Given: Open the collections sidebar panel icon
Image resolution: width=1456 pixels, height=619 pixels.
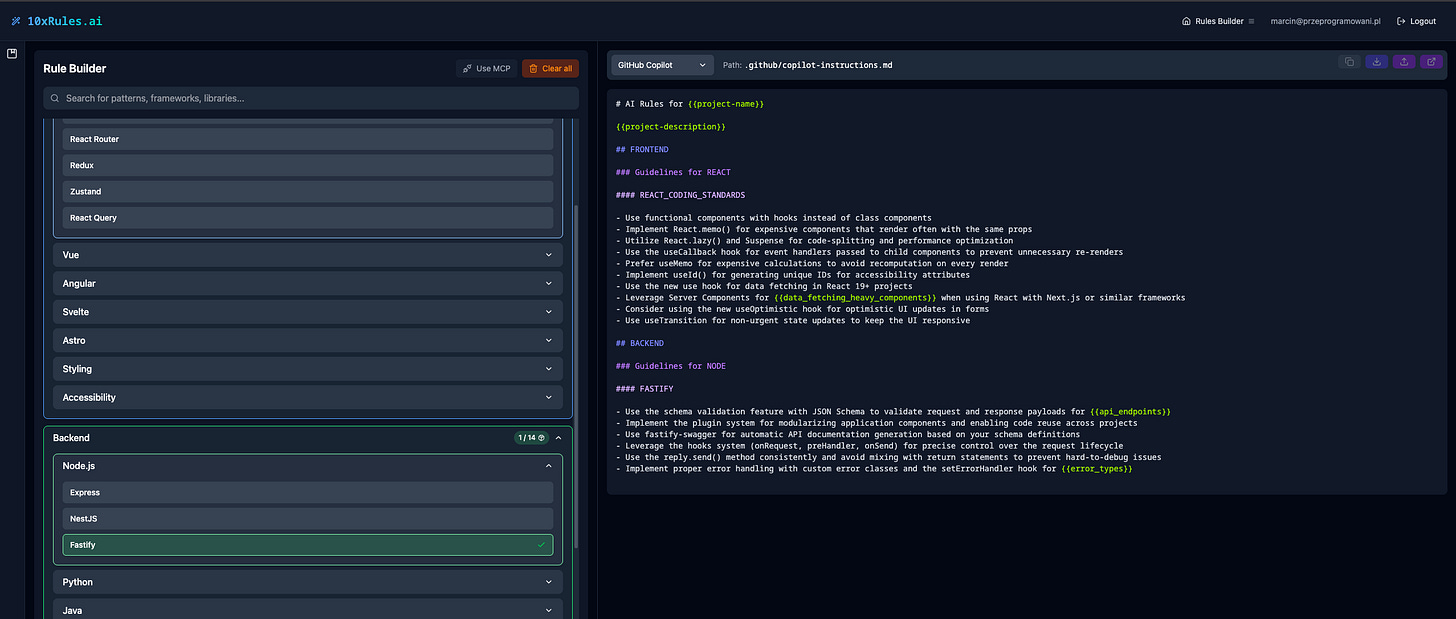Looking at the screenshot, I should tap(12, 54).
